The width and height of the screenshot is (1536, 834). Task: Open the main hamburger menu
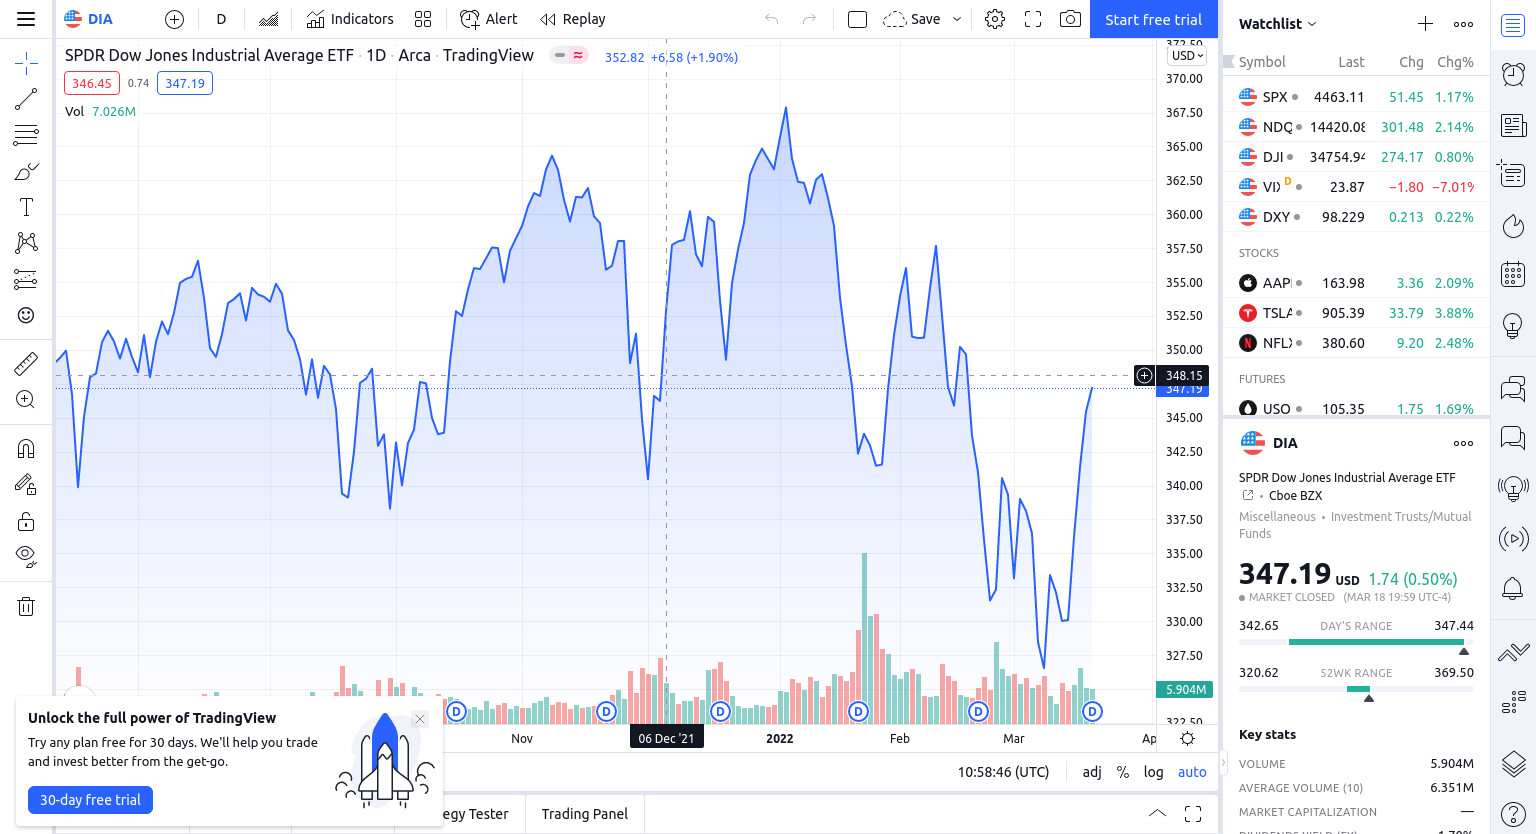coord(26,19)
